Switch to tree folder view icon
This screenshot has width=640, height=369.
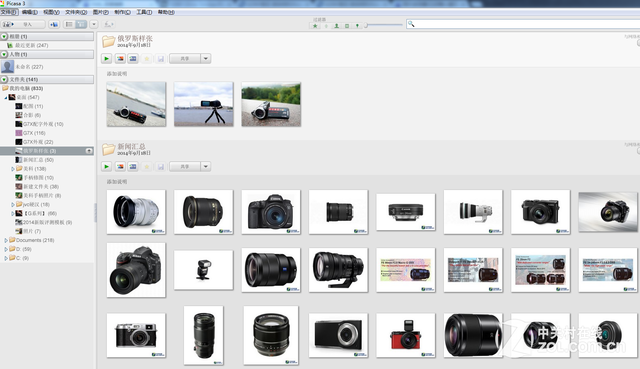(x=81, y=24)
